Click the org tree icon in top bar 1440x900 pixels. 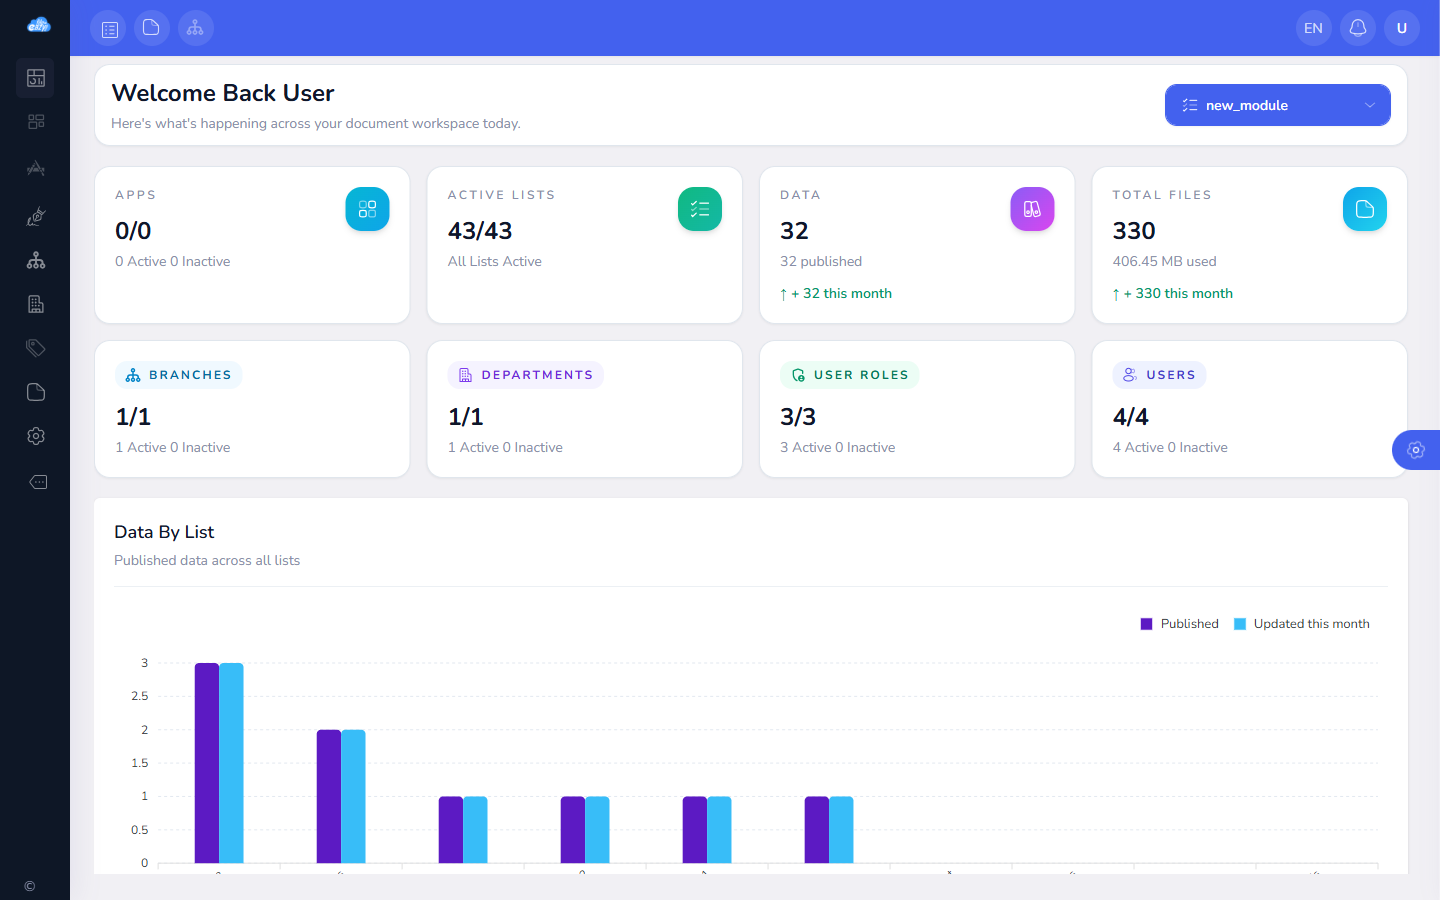(196, 28)
